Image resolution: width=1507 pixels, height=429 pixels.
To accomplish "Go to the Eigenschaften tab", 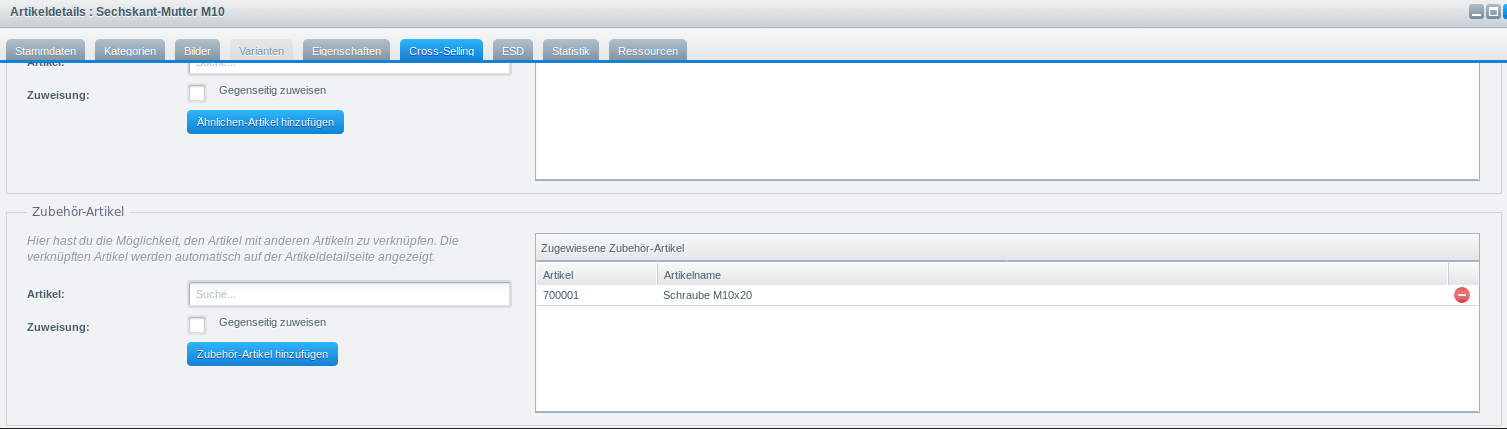I will [346, 51].
